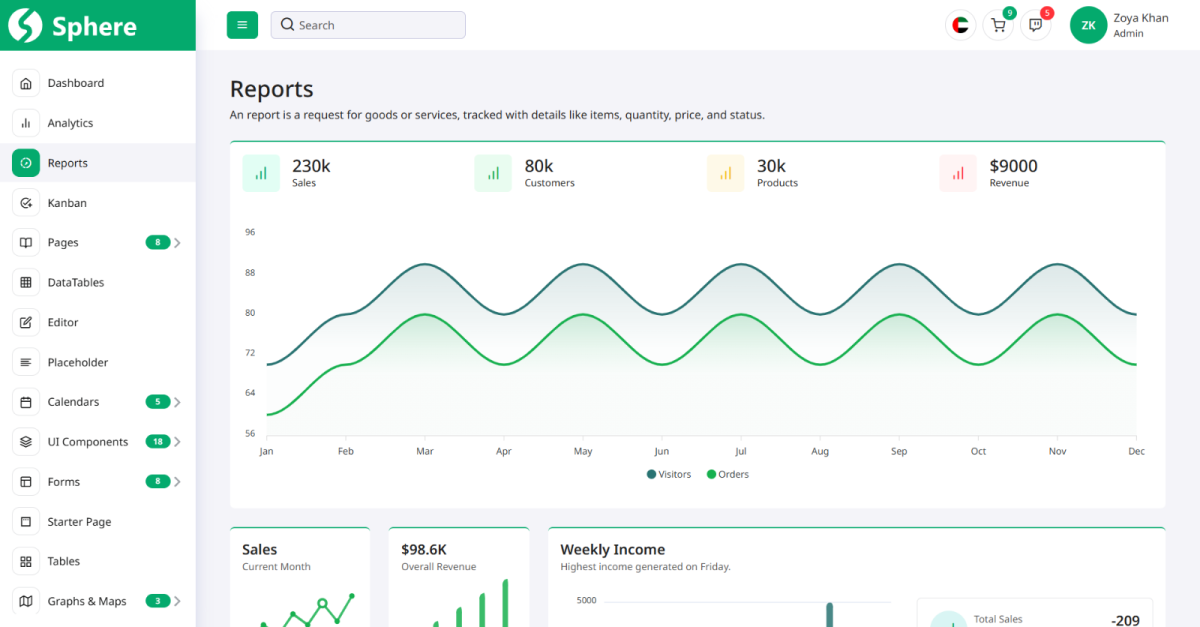Screen dimensions: 1200x627
Task: Open the Starter Page link
Action: [x=79, y=522]
